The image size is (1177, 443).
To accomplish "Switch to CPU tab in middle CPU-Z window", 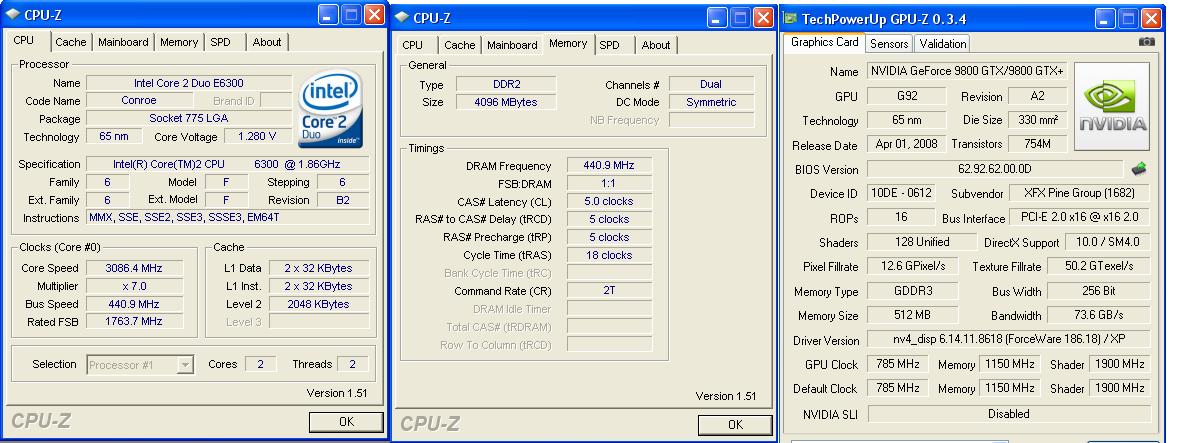I will click(413, 45).
